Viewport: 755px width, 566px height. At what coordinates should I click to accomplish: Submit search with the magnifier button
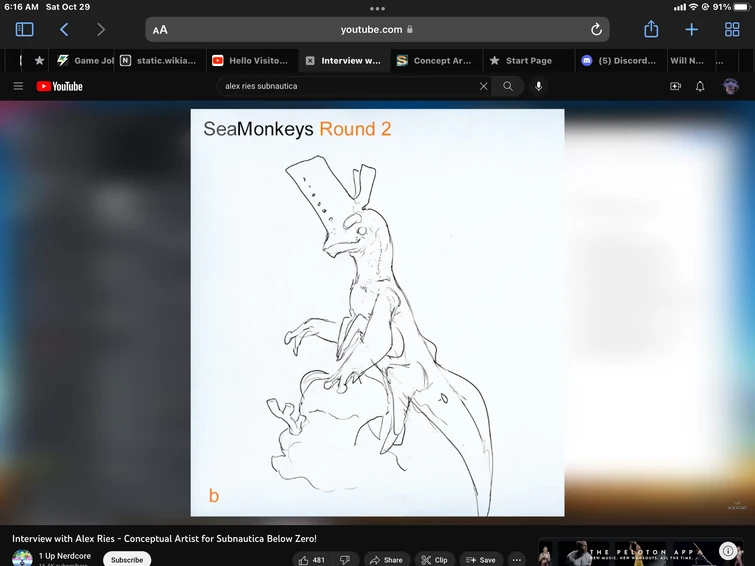click(508, 86)
